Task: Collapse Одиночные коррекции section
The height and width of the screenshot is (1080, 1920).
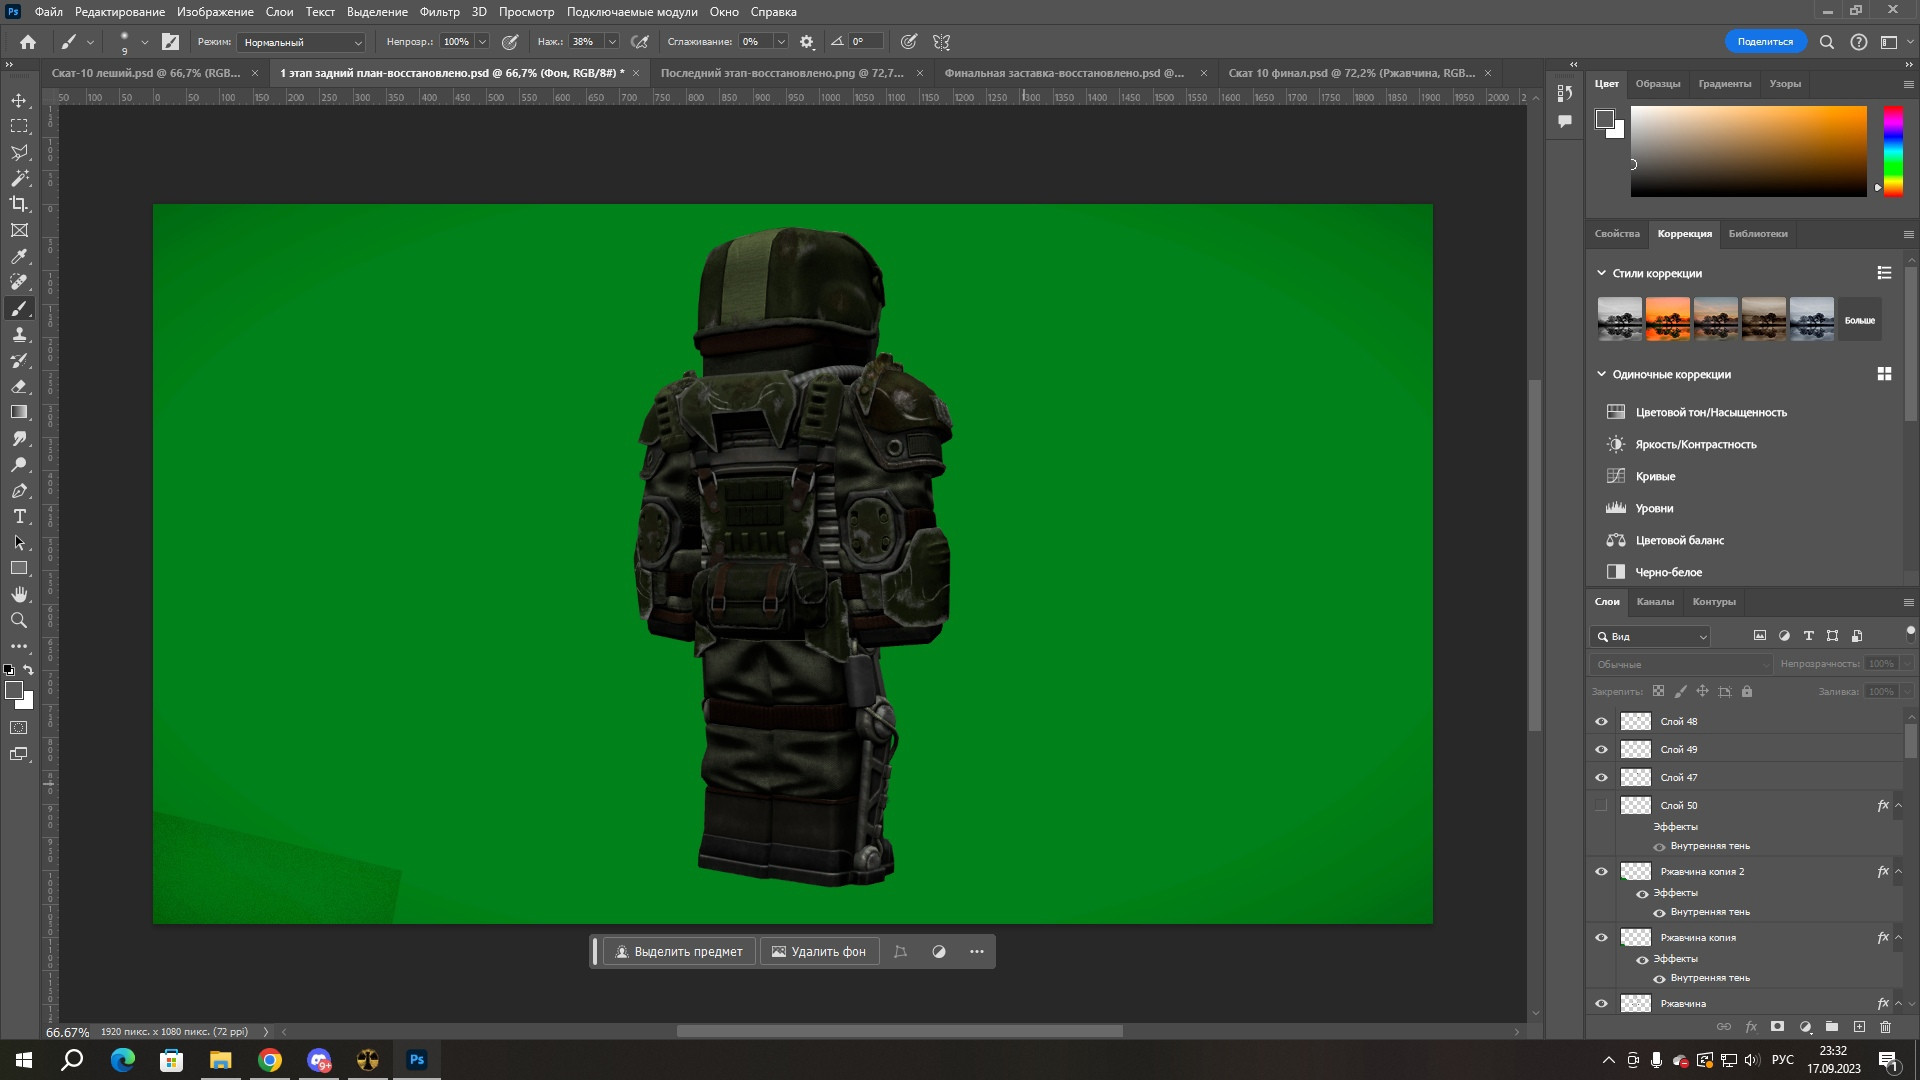Action: tap(1601, 374)
